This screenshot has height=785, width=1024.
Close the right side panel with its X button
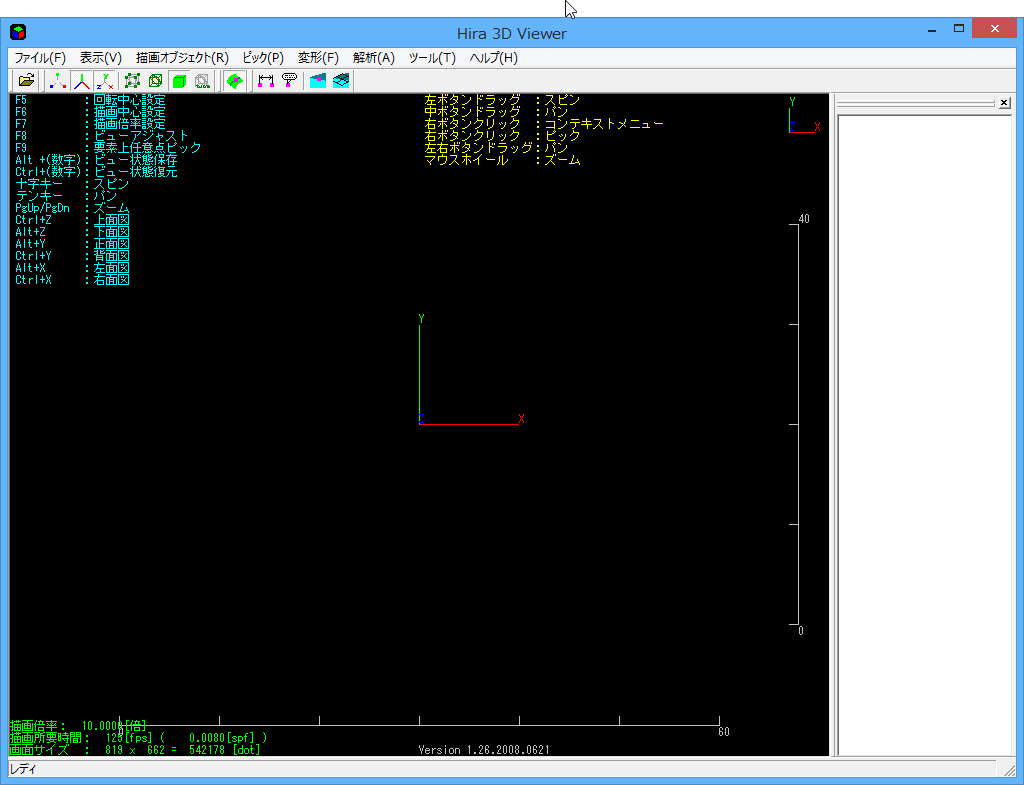[1004, 103]
